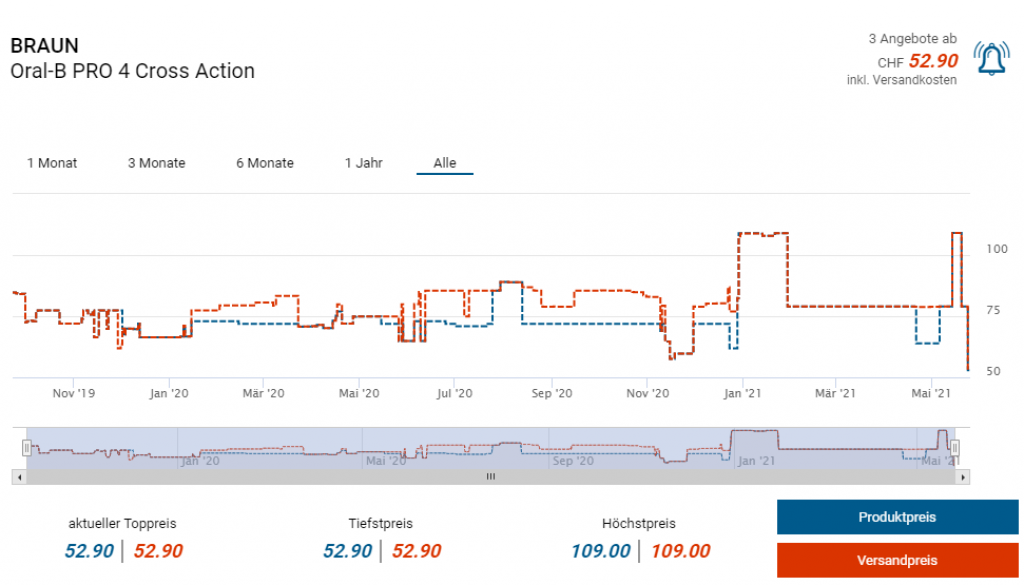Click the Höchstpreis 109.00 value

600,551
